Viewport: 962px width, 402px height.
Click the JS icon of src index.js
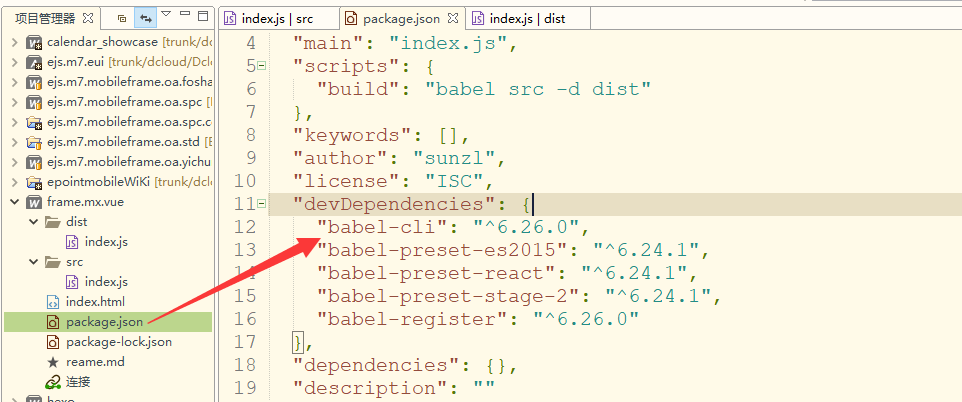click(72, 282)
